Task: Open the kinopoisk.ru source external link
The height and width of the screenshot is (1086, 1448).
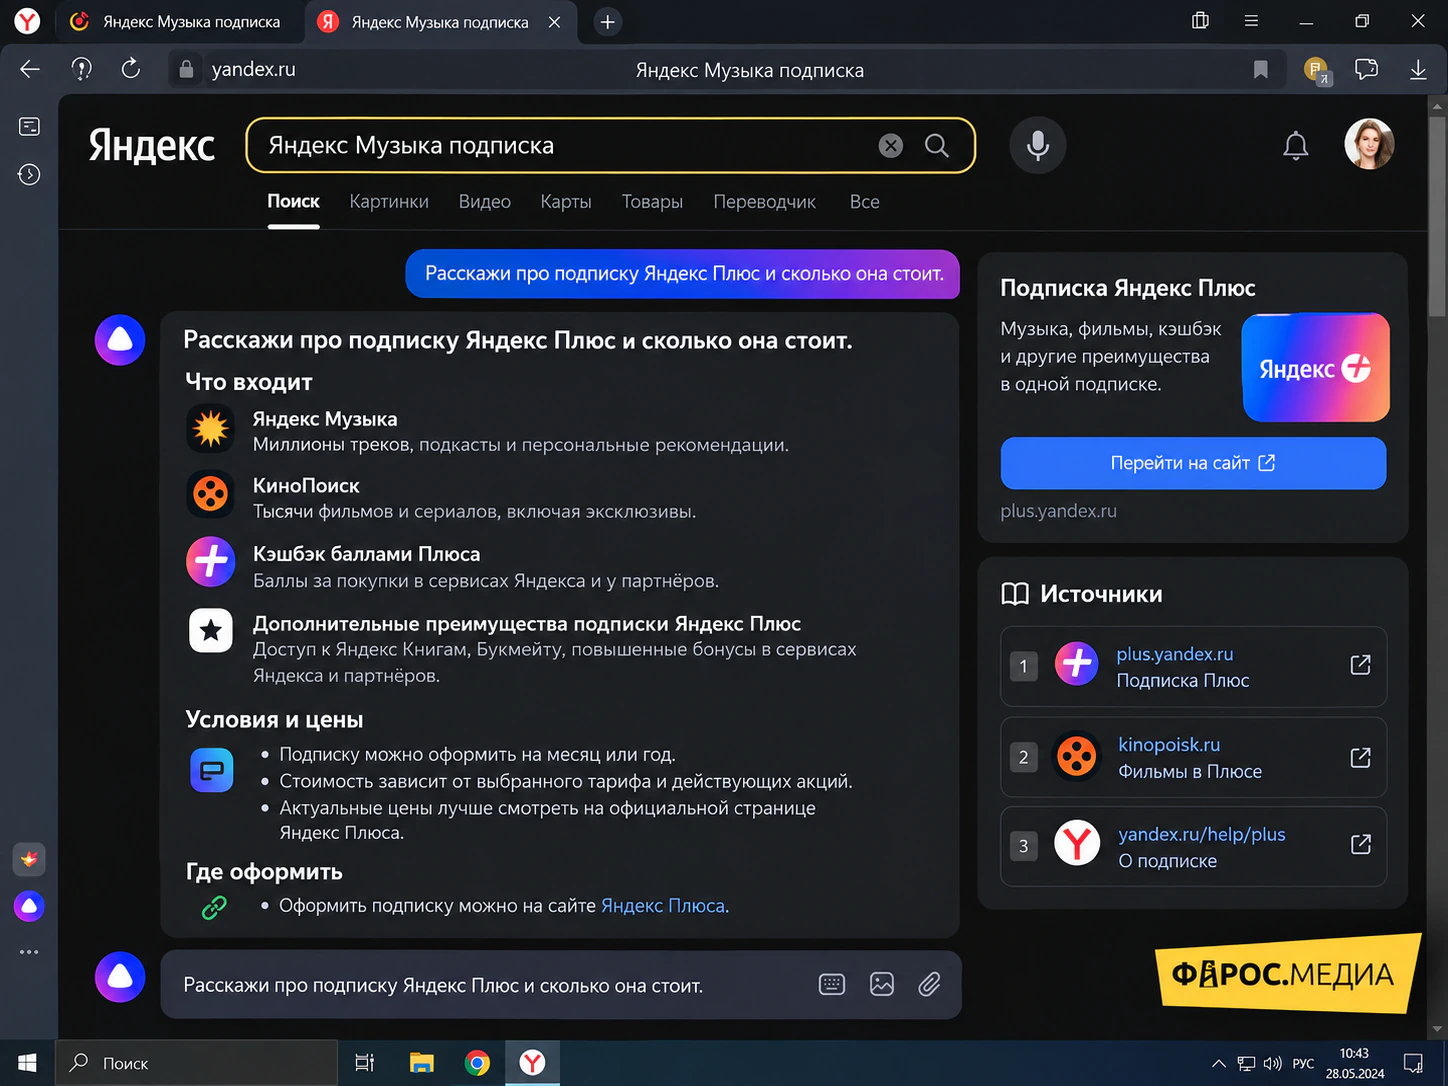Action: [1360, 757]
